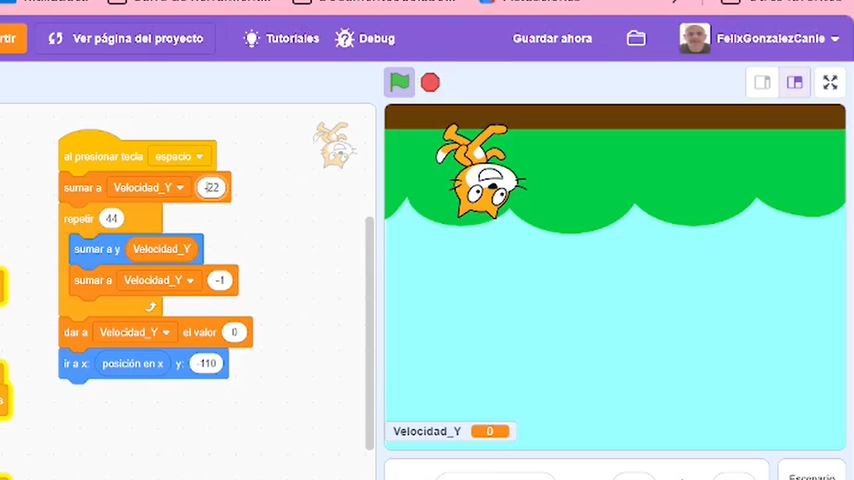Click the al presionar tecla hat block
Image resolution: width=854 pixels, height=480 pixels.
103,156
